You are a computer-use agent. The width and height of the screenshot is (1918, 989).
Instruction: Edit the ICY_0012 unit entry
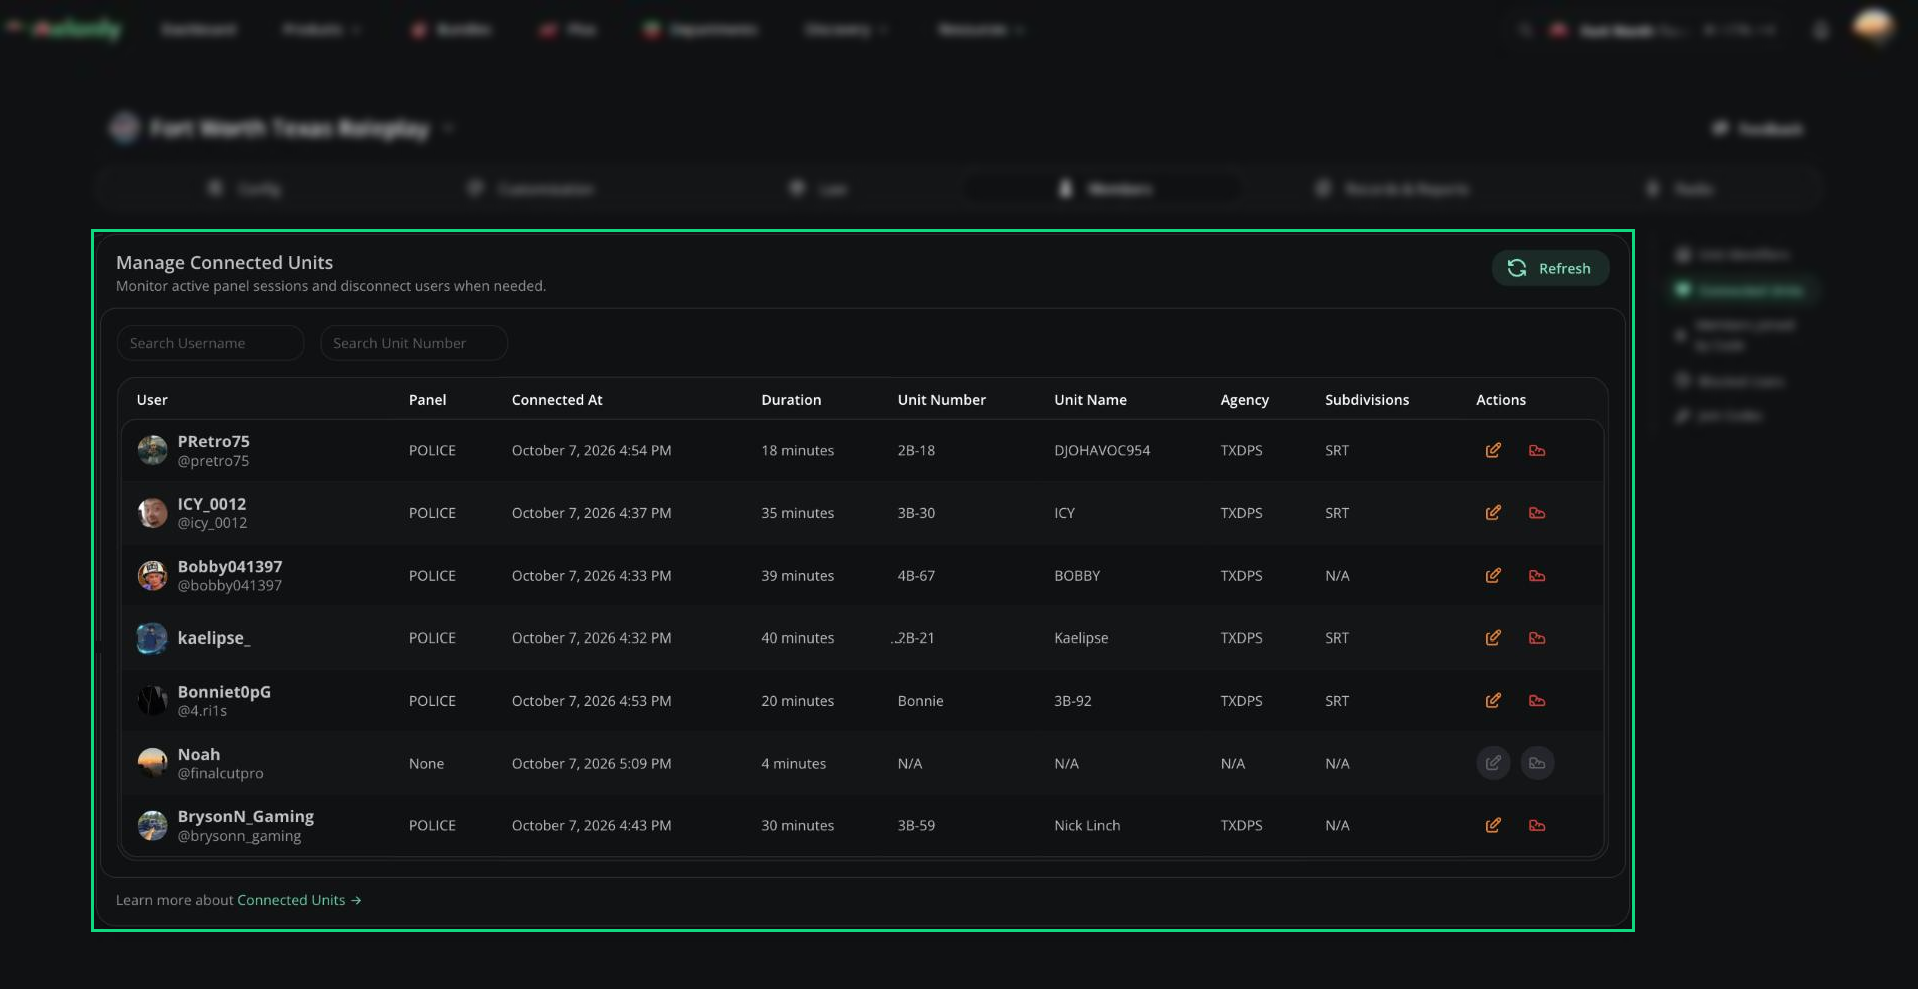pyautogui.click(x=1493, y=513)
